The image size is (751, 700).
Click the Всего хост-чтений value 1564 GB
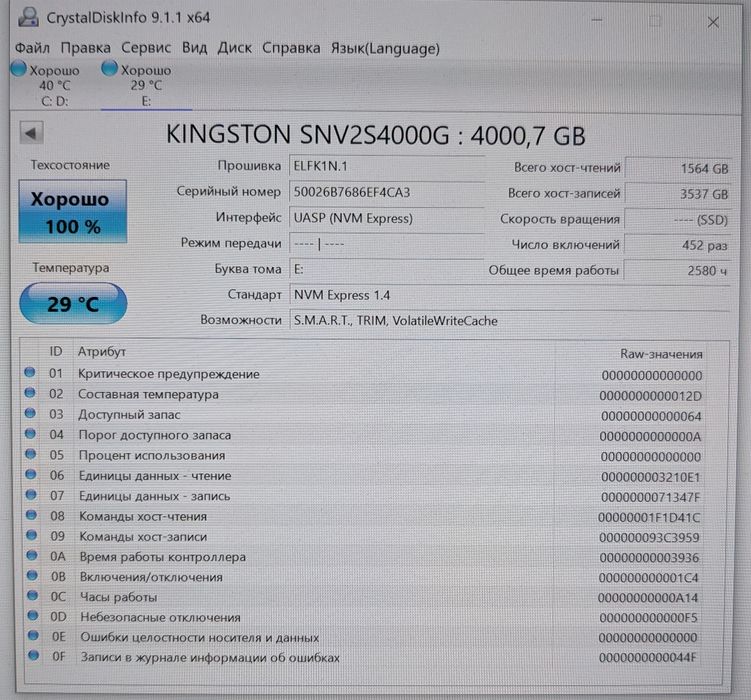(678, 169)
